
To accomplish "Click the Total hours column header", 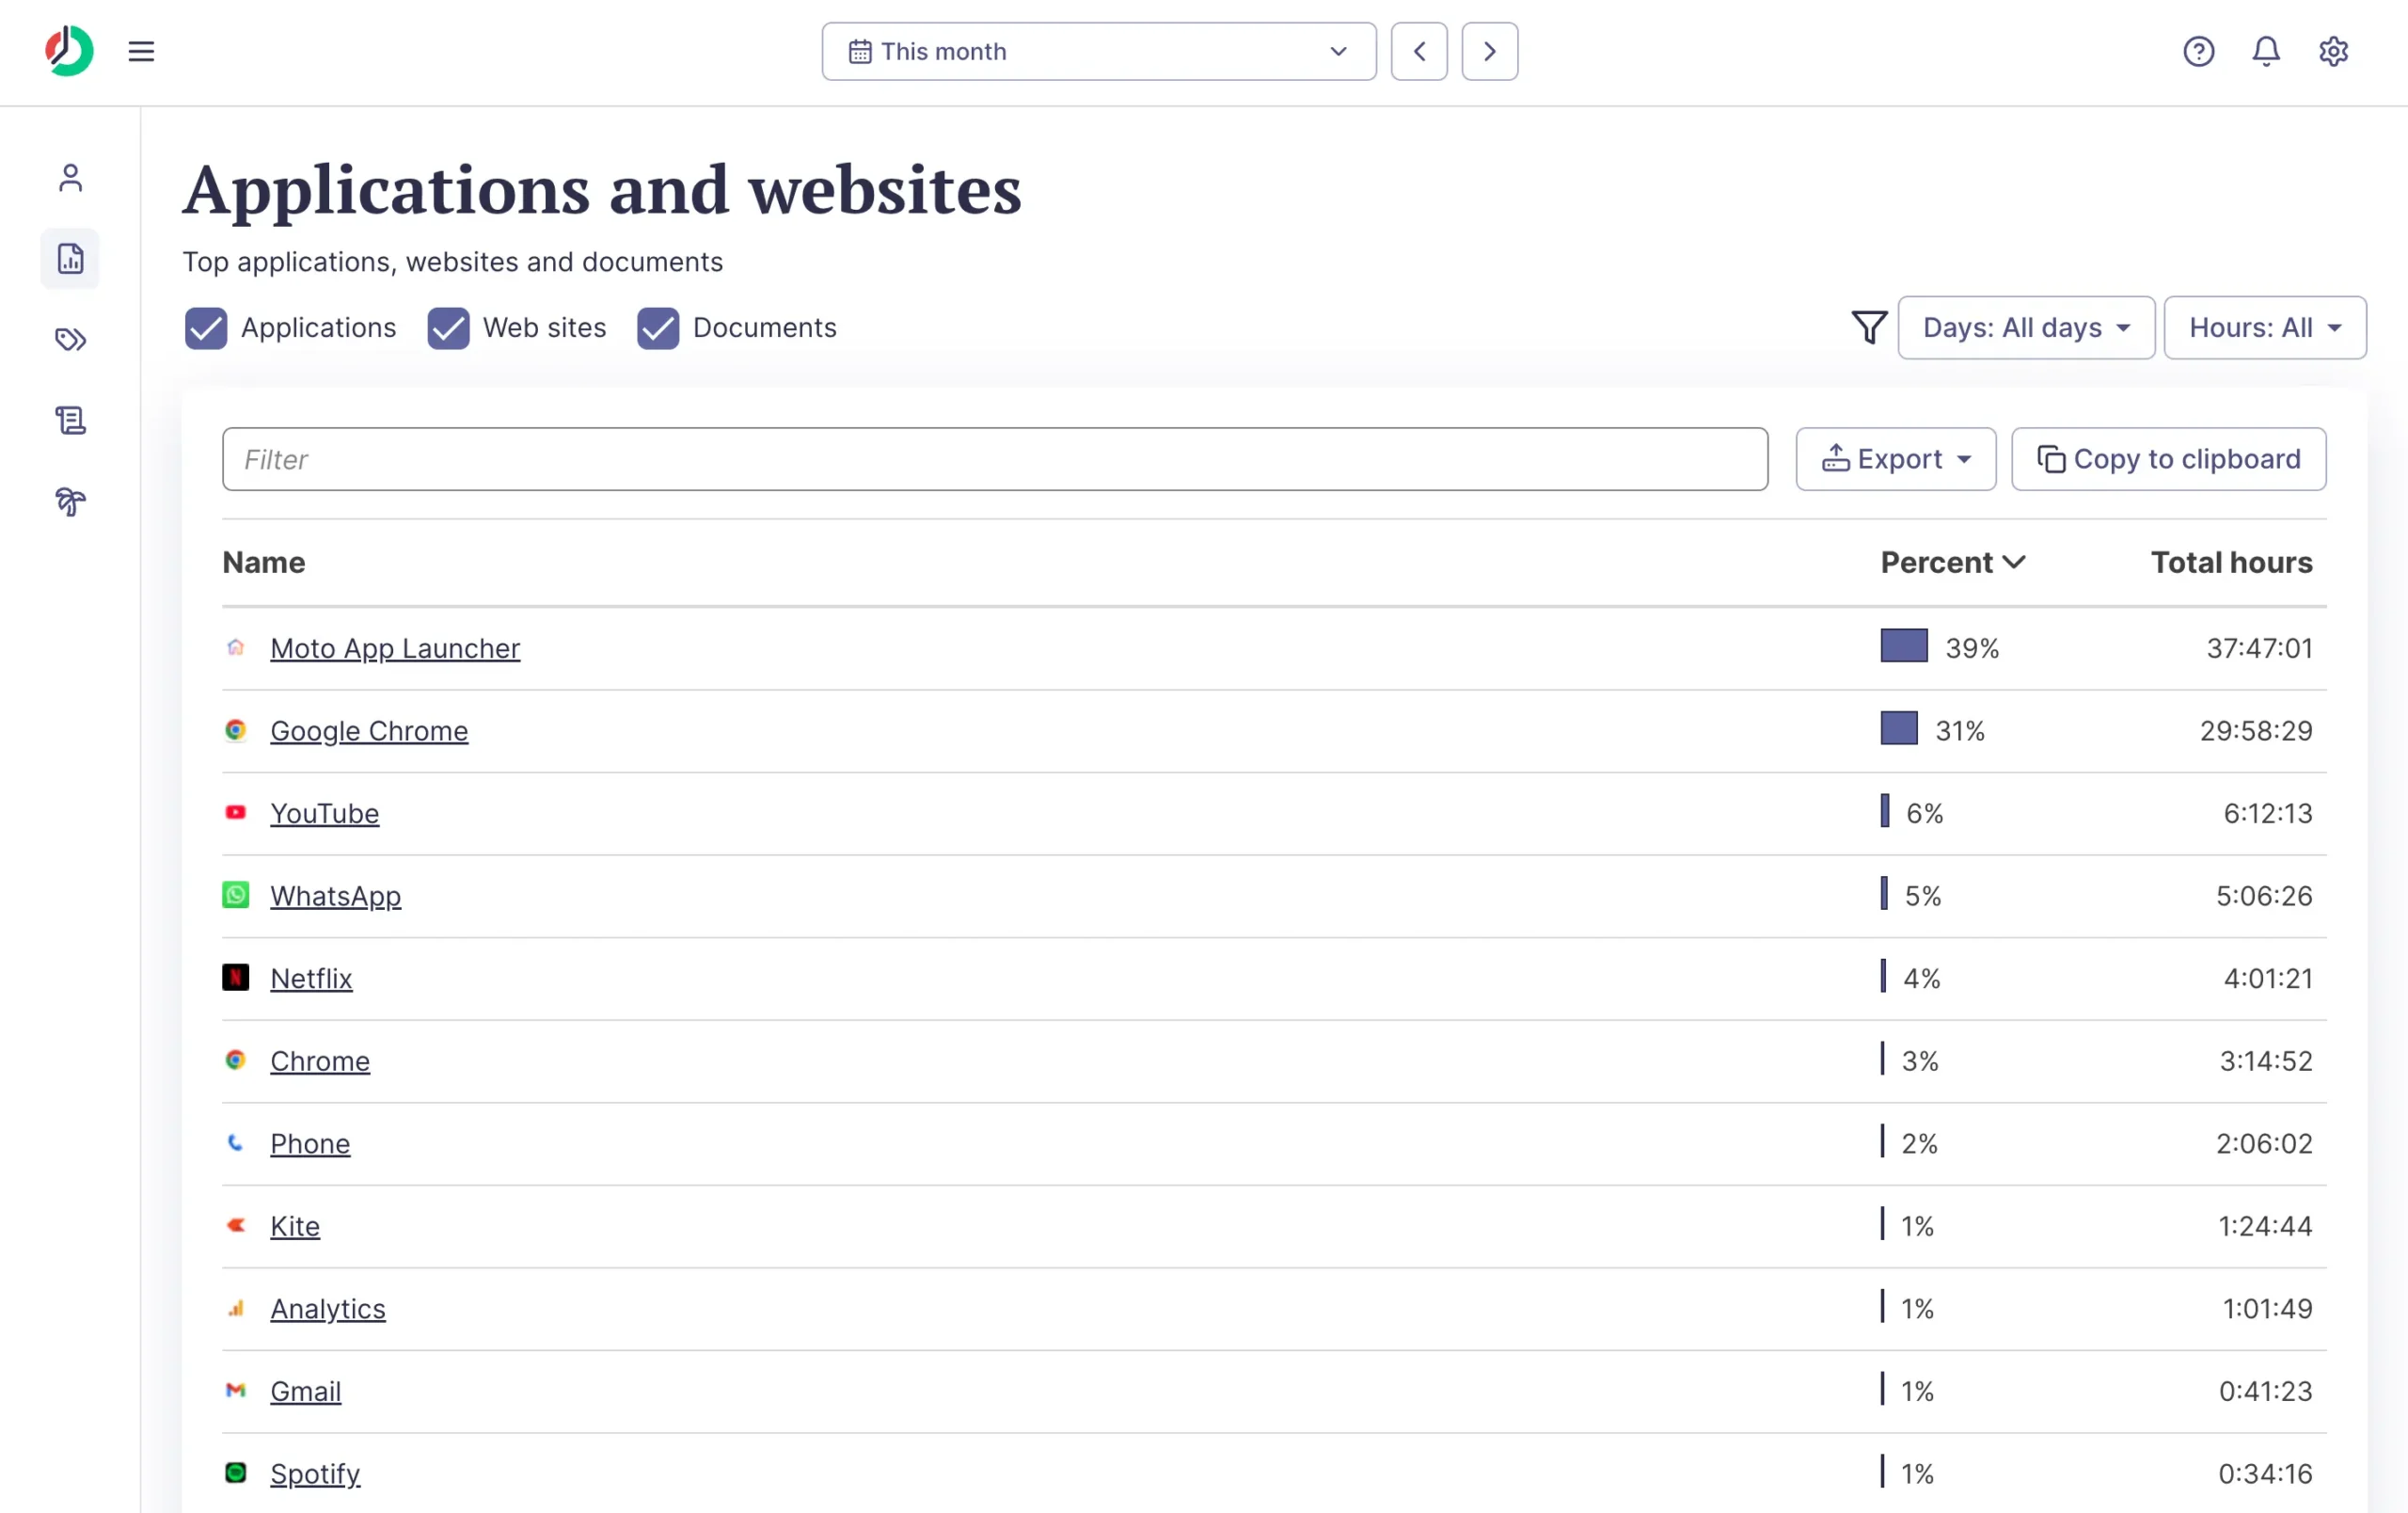I will coord(2232,562).
